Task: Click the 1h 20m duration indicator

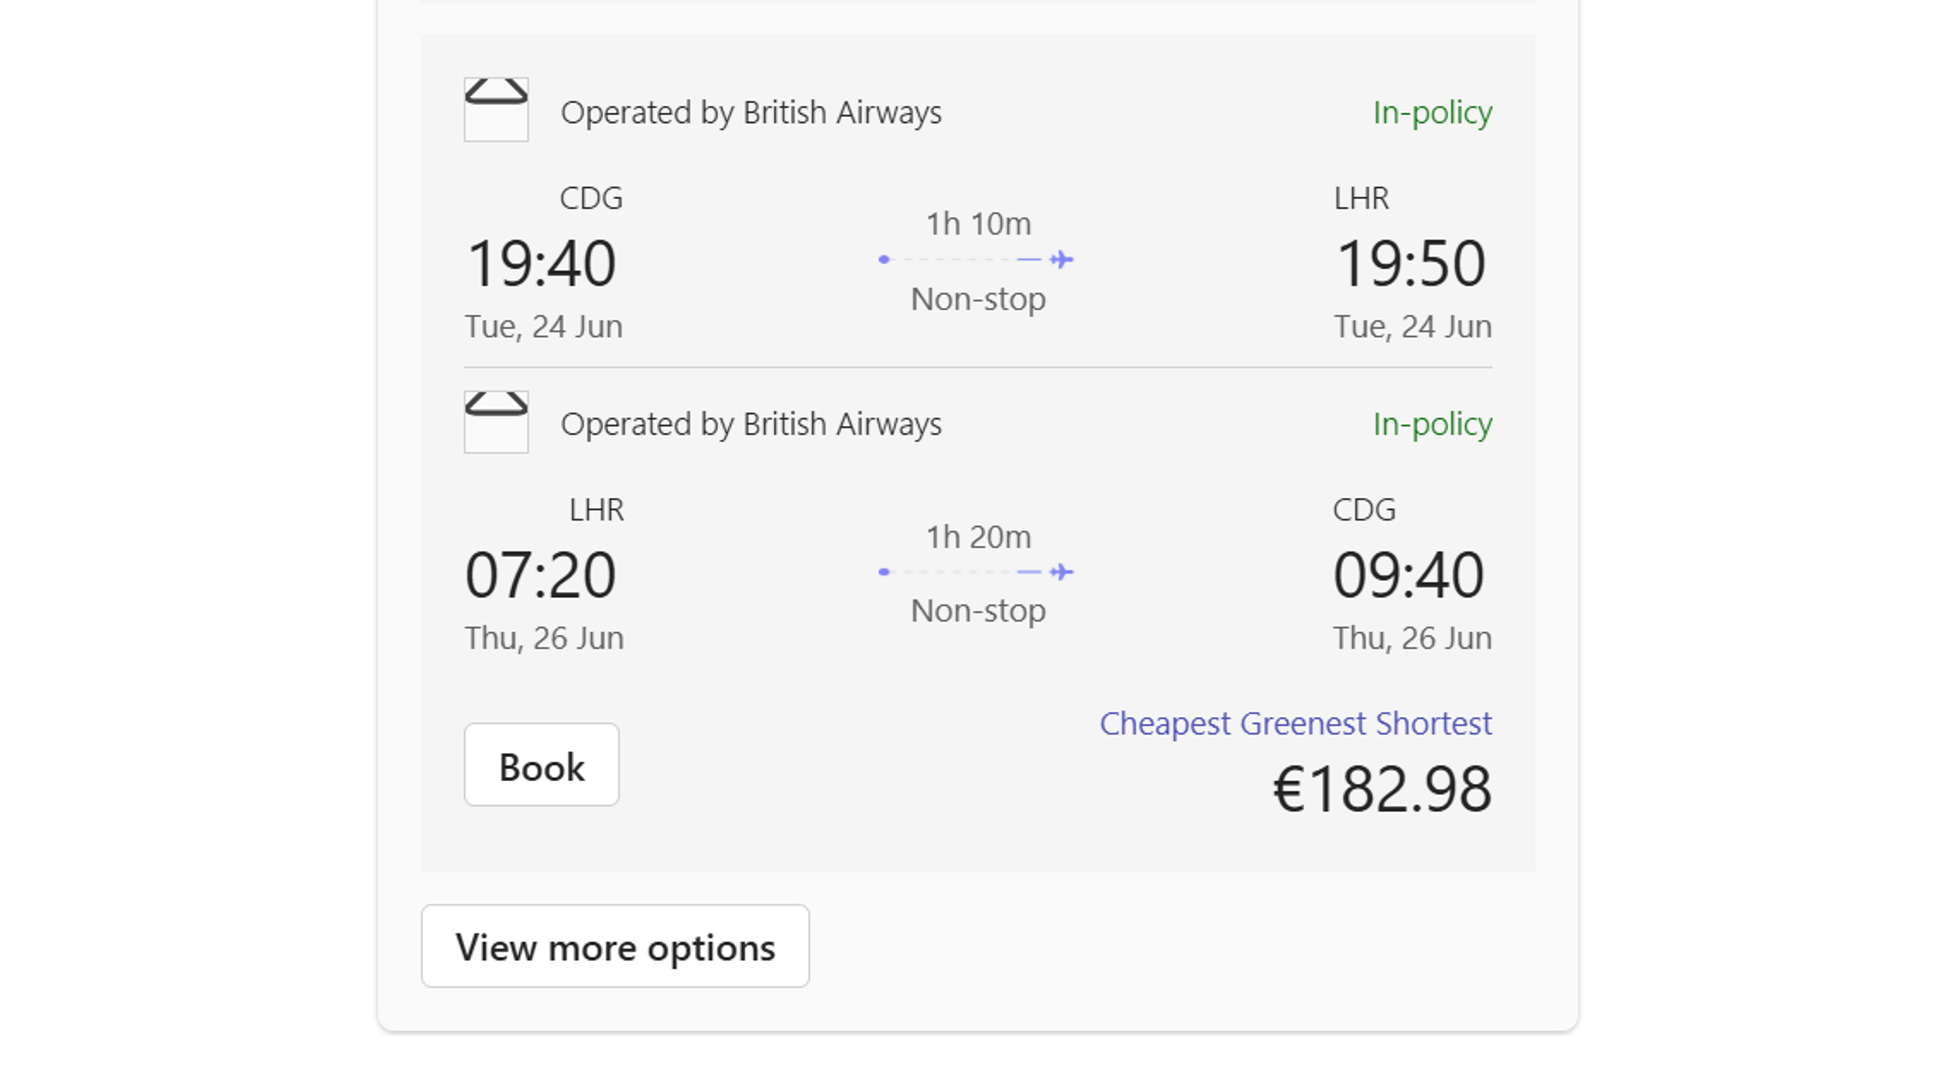Action: [976, 536]
